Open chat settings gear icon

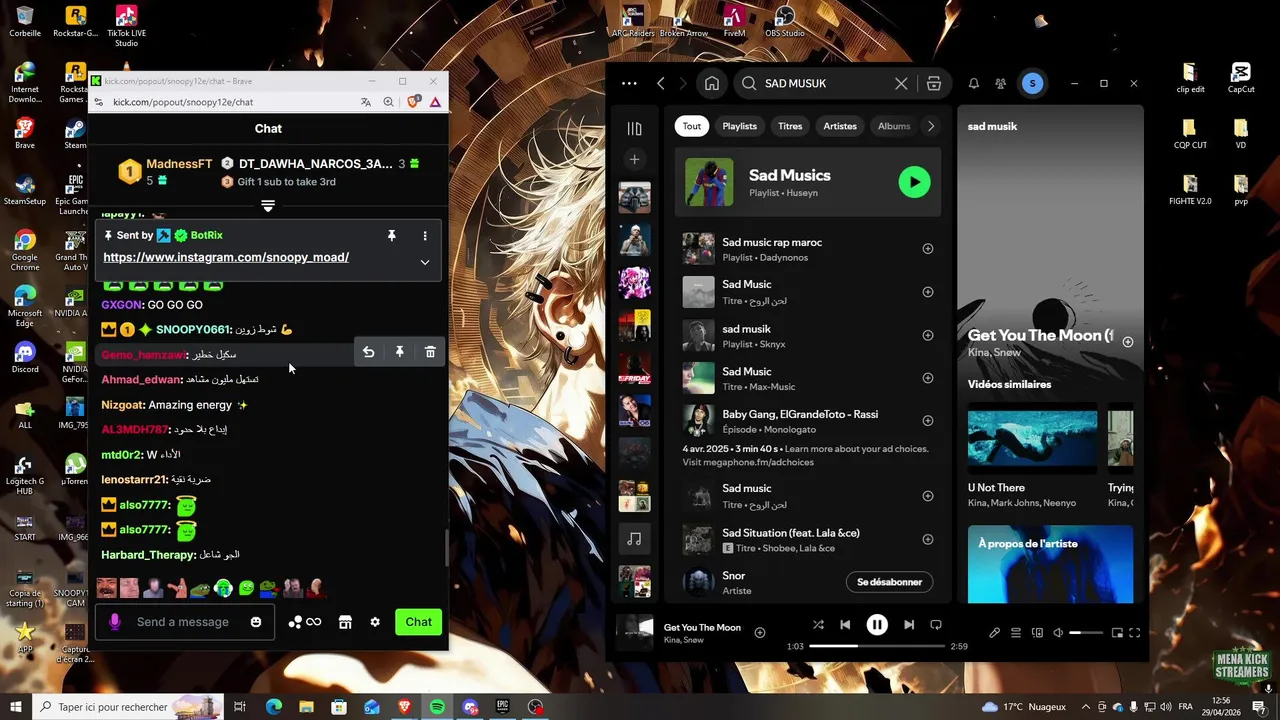tap(375, 622)
